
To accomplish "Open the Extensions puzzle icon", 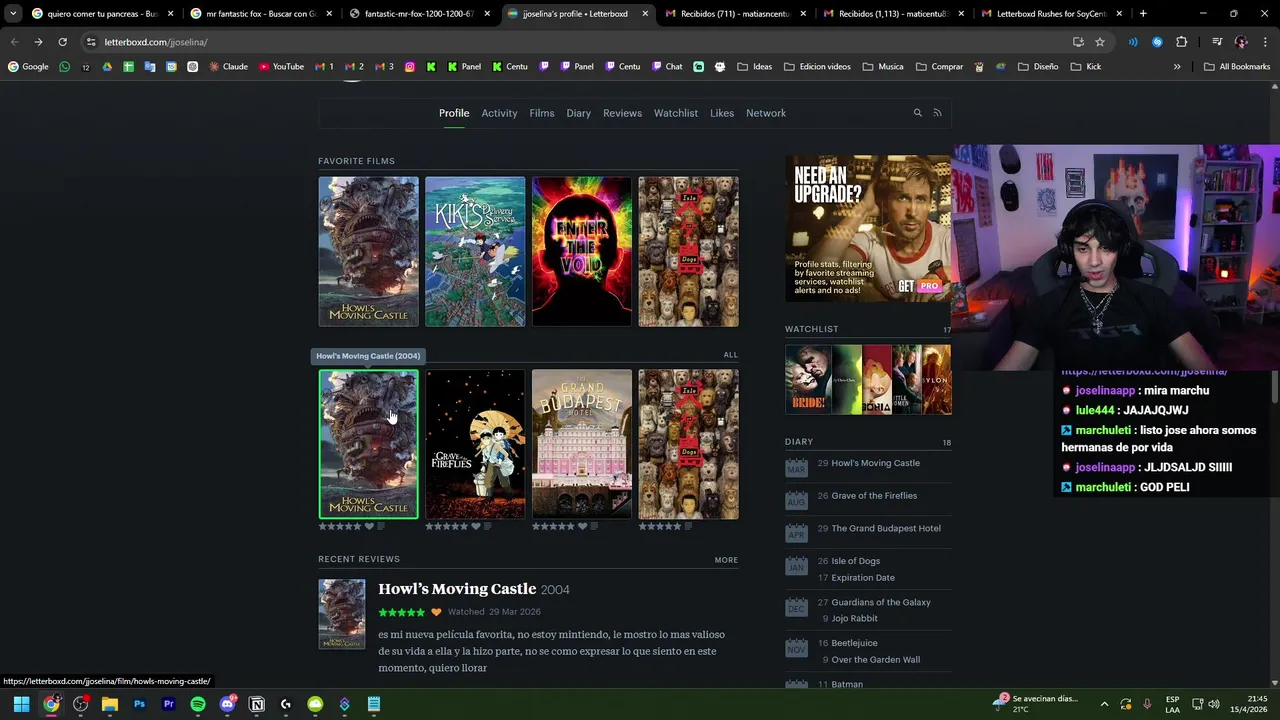I will click(x=1181, y=42).
